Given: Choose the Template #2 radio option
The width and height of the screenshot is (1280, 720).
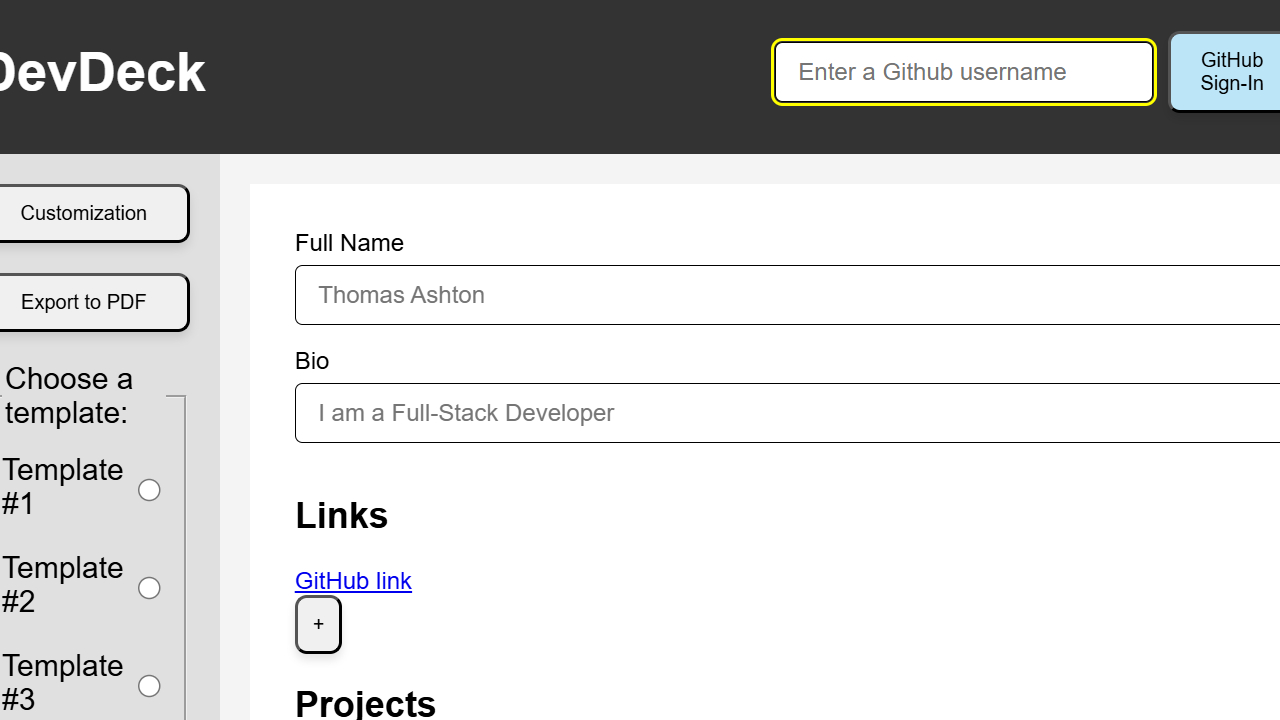Looking at the screenshot, I should coord(149,588).
